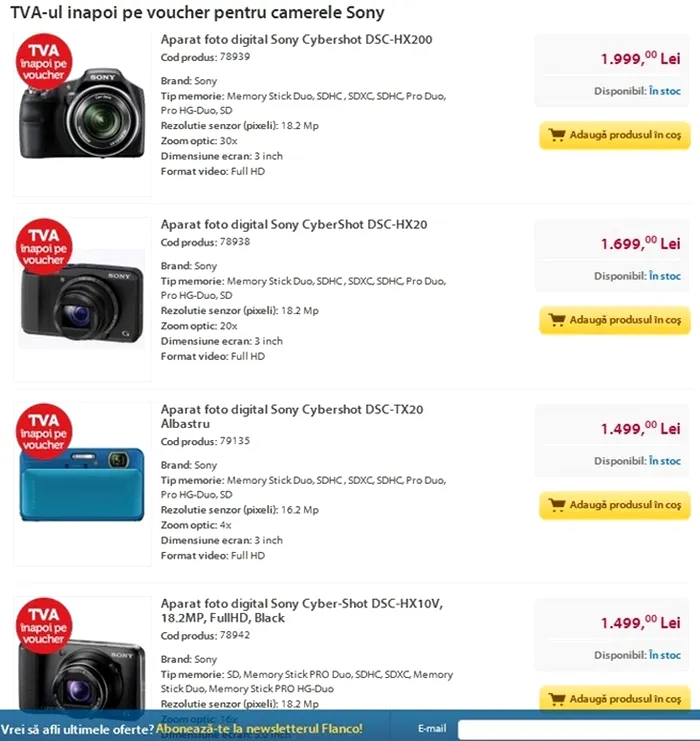The width and height of the screenshot is (700, 741).
Task: Focus the newsletter E-mail input field
Action: click(x=579, y=729)
